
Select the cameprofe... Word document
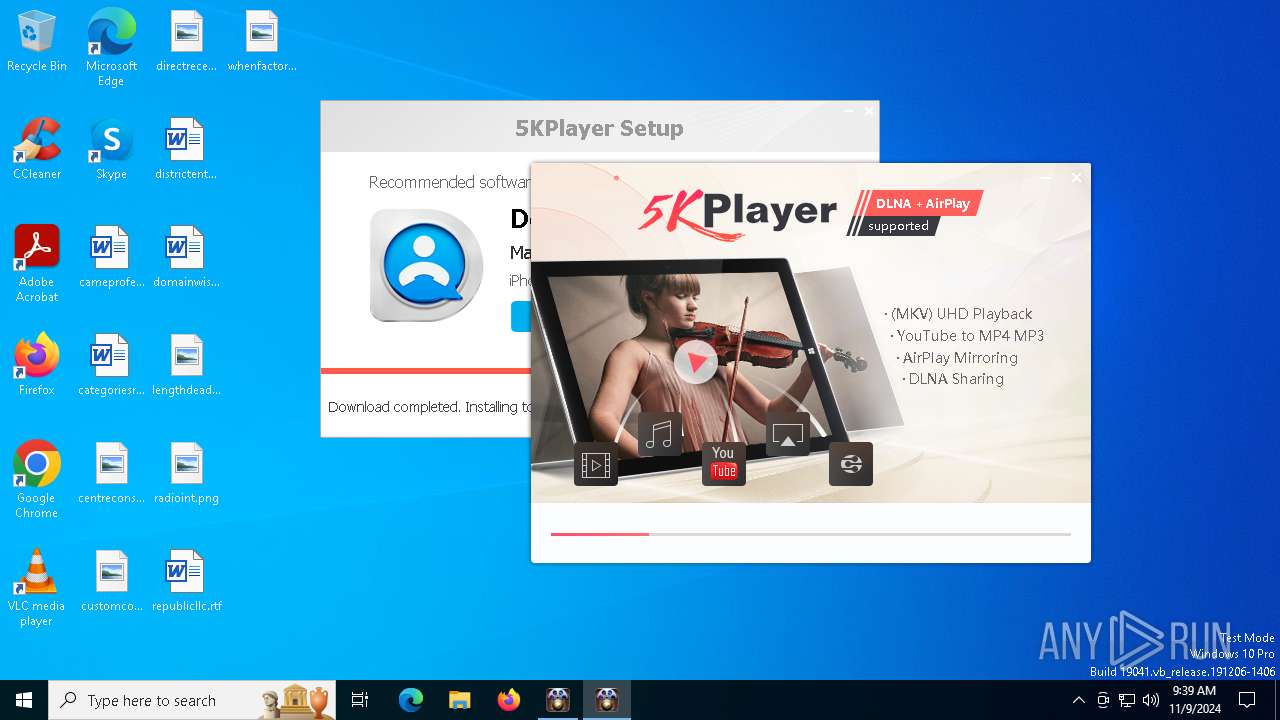point(111,257)
